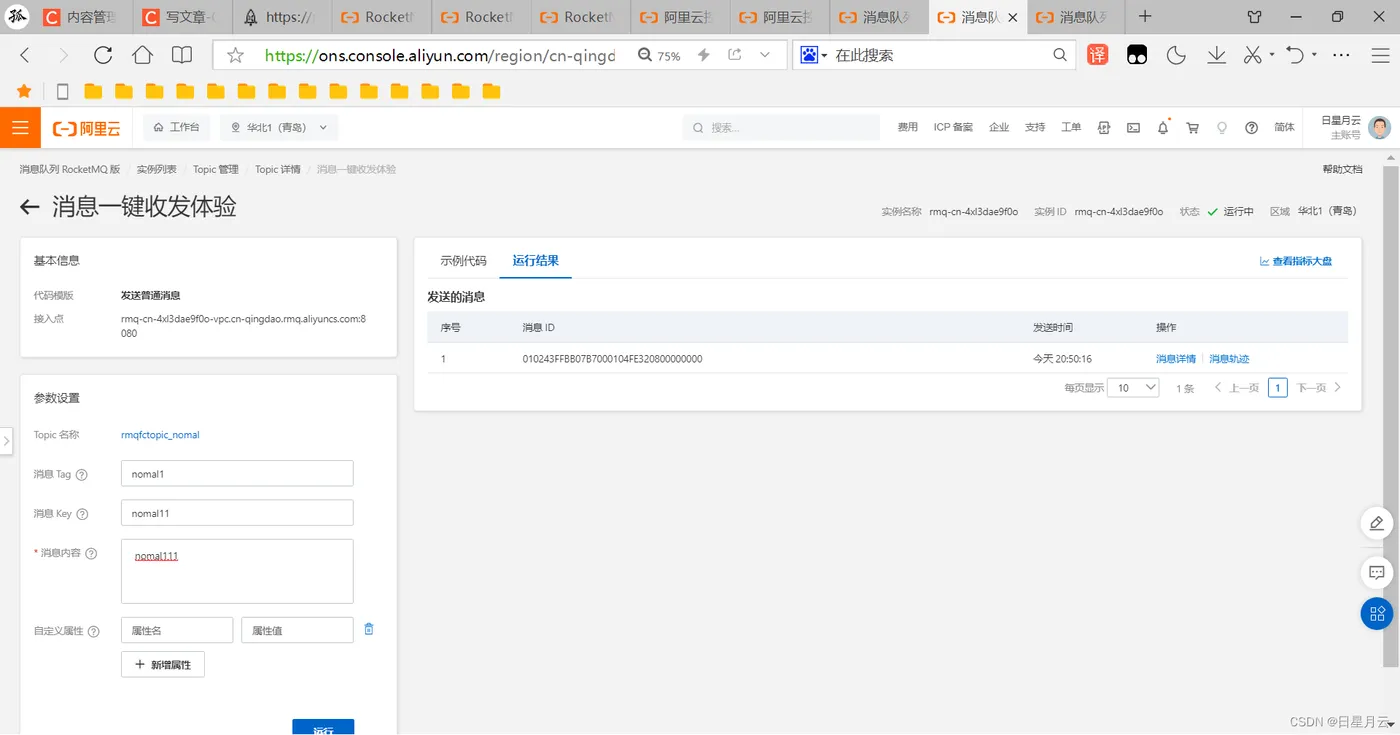Open the 查看指标大盘 link

pyautogui.click(x=1296, y=261)
